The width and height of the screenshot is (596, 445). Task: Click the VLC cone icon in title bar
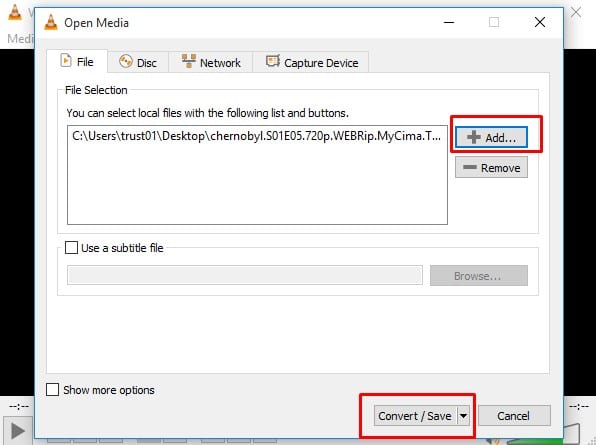pos(51,22)
